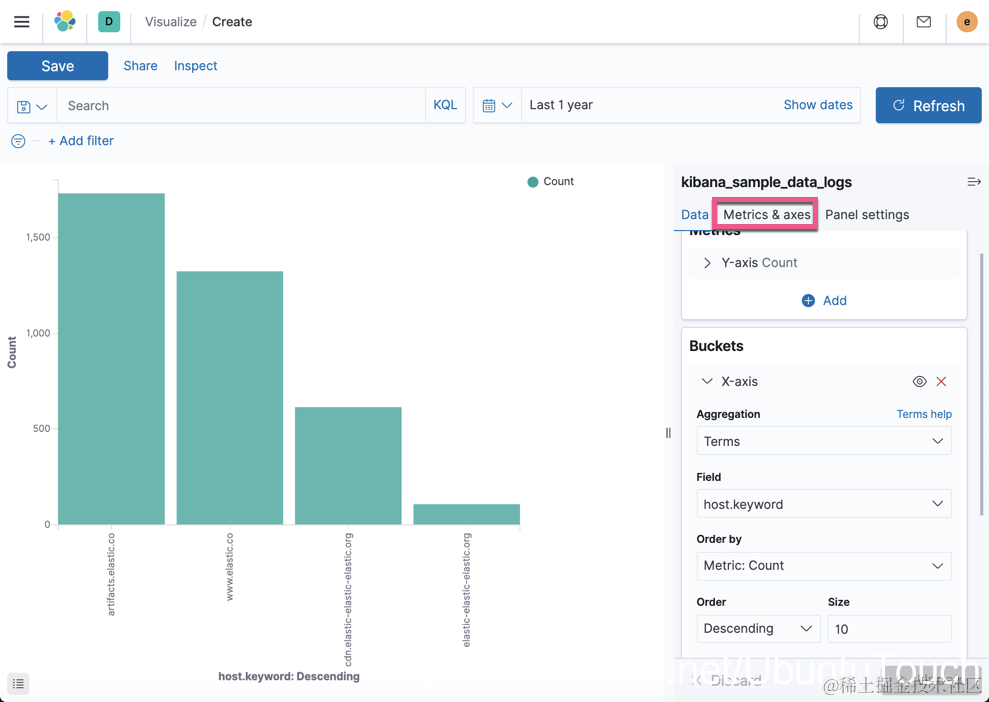
Task: Switch to the Metrics & axes tab
Action: (x=766, y=214)
